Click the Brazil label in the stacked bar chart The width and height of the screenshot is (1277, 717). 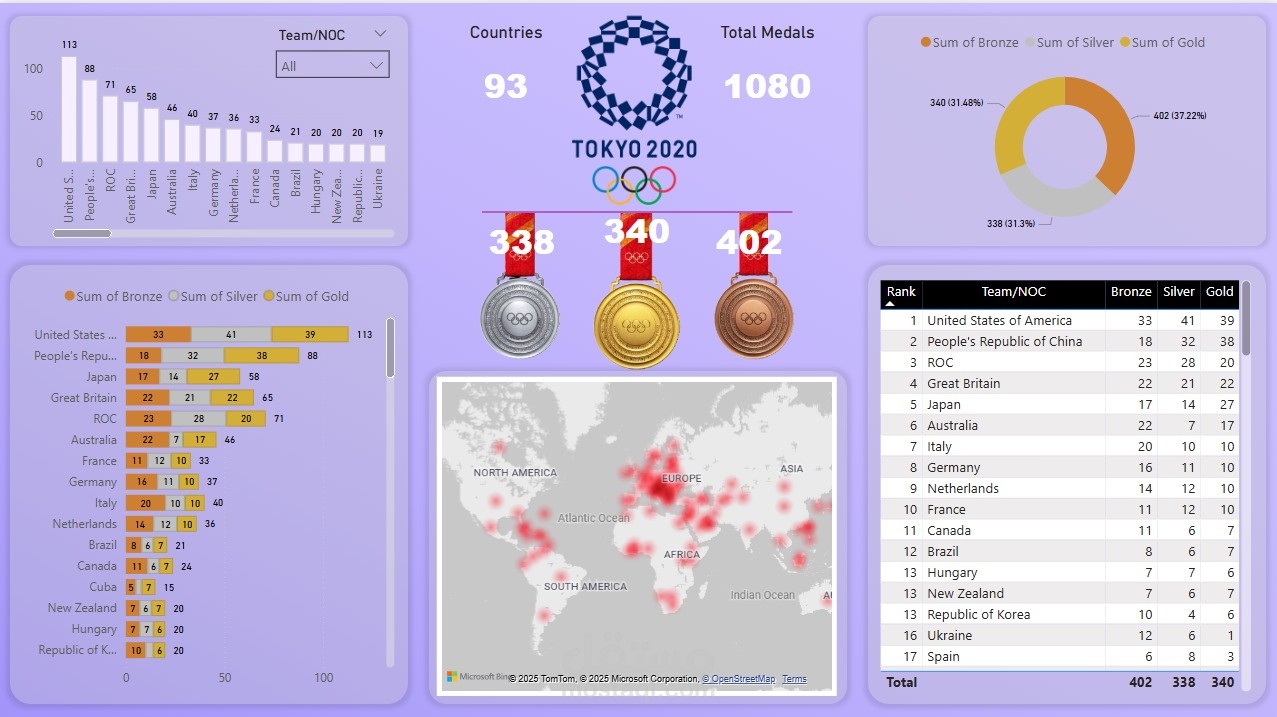pyautogui.click(x=102, y=545)
